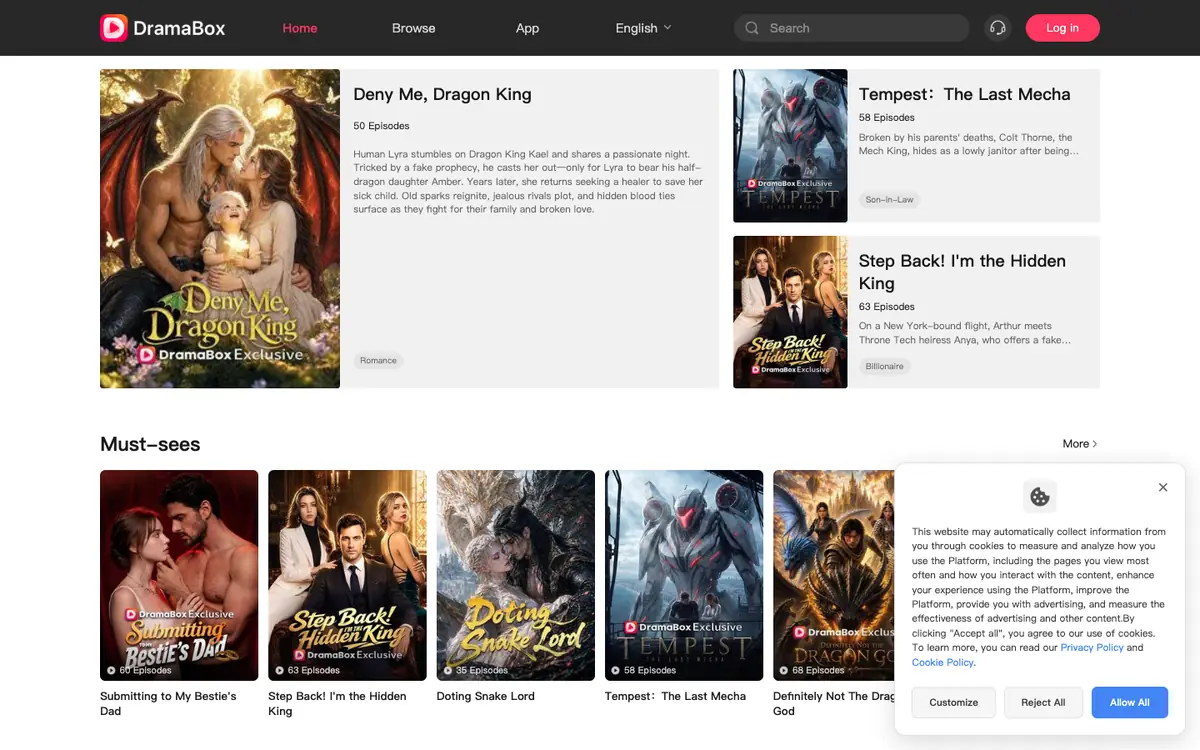Click the 50 Episodes label
Viewport: 1200px width, 750px height.
[381, 126]
